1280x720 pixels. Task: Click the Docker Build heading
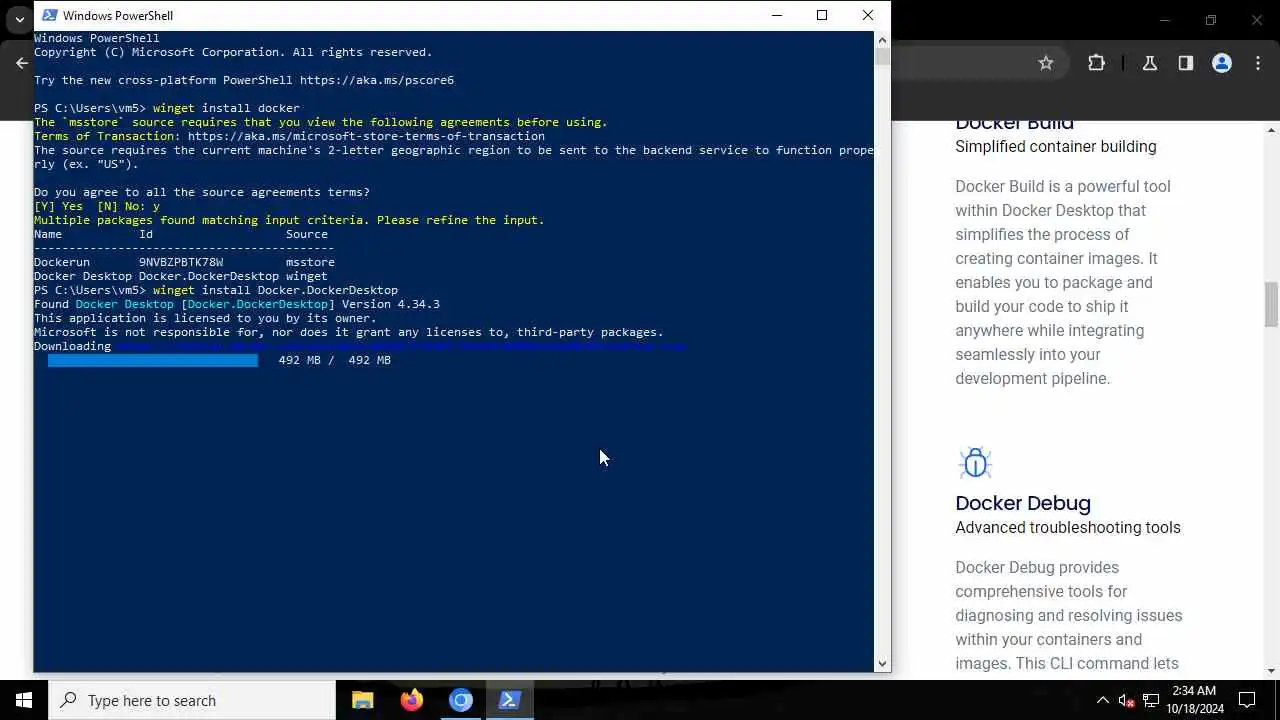pos(1014,125)
